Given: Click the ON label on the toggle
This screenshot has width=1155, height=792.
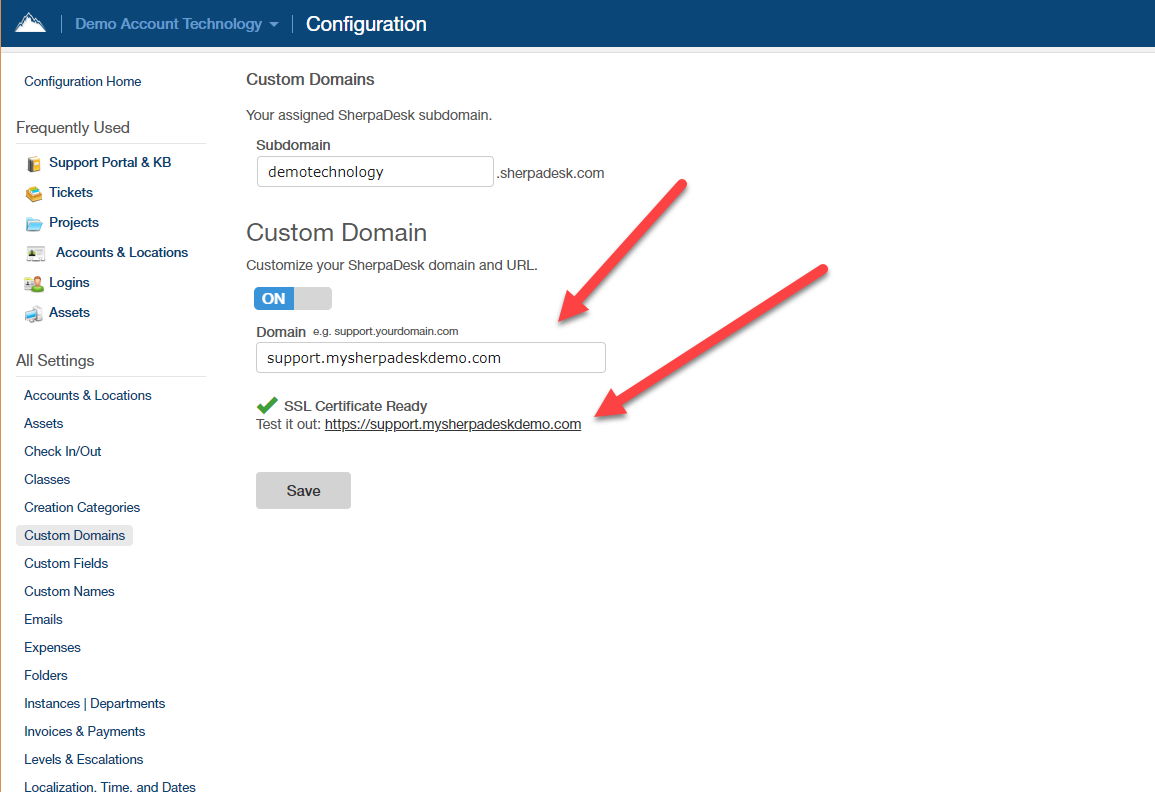Looking at the screenshot, I should point(273,298).
